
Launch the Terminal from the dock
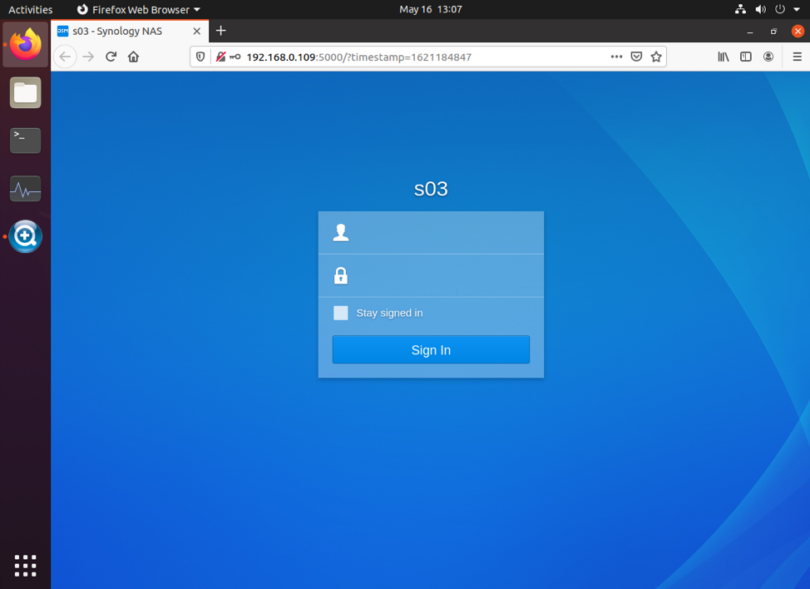(24, 140)
